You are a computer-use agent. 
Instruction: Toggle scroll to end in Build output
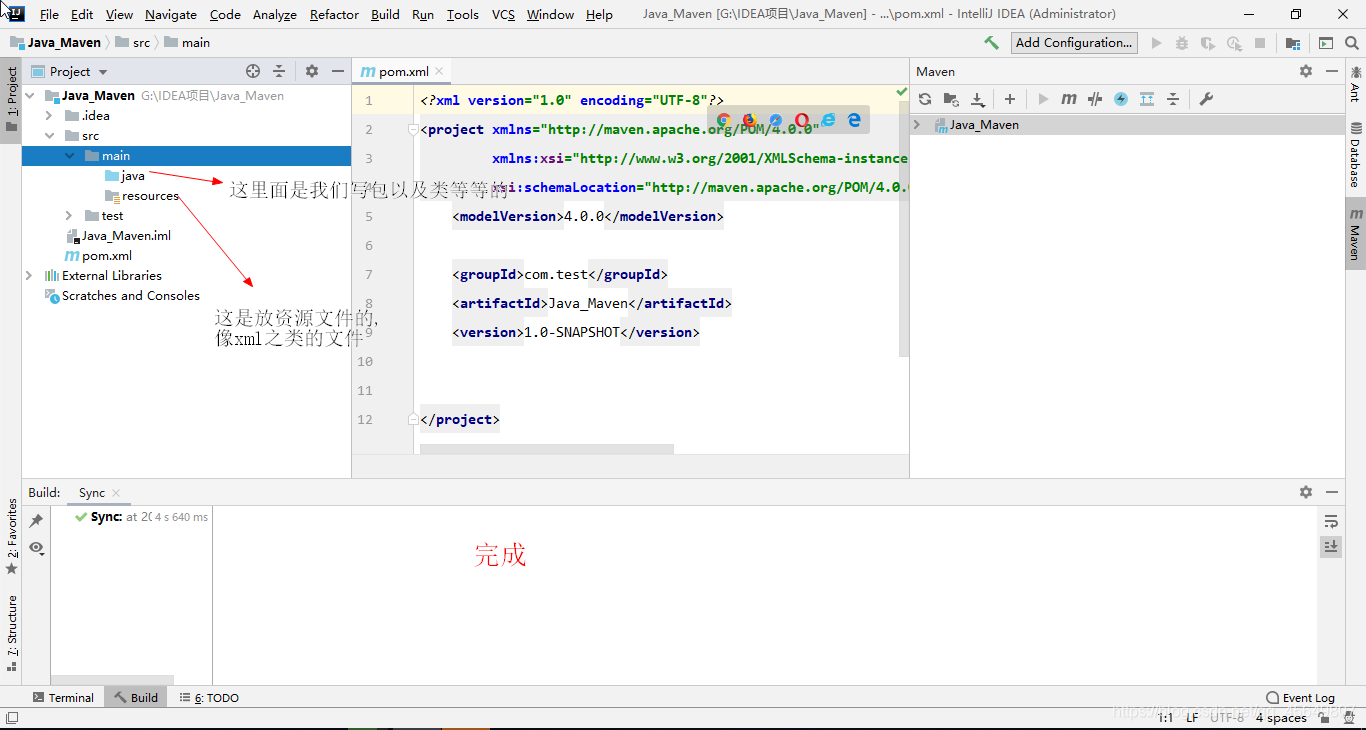1330,546
